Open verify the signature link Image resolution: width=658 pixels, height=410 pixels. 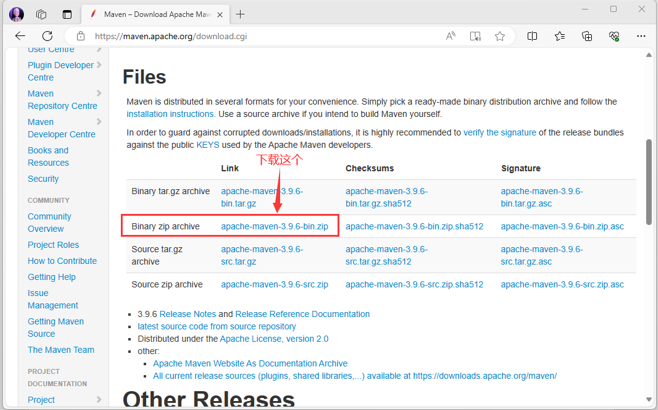(x=500, y=133)
